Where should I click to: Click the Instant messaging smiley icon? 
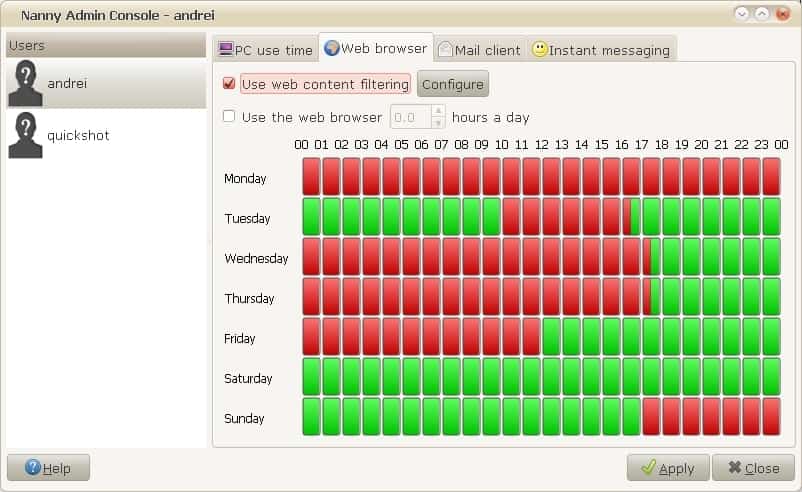(540, 49)
